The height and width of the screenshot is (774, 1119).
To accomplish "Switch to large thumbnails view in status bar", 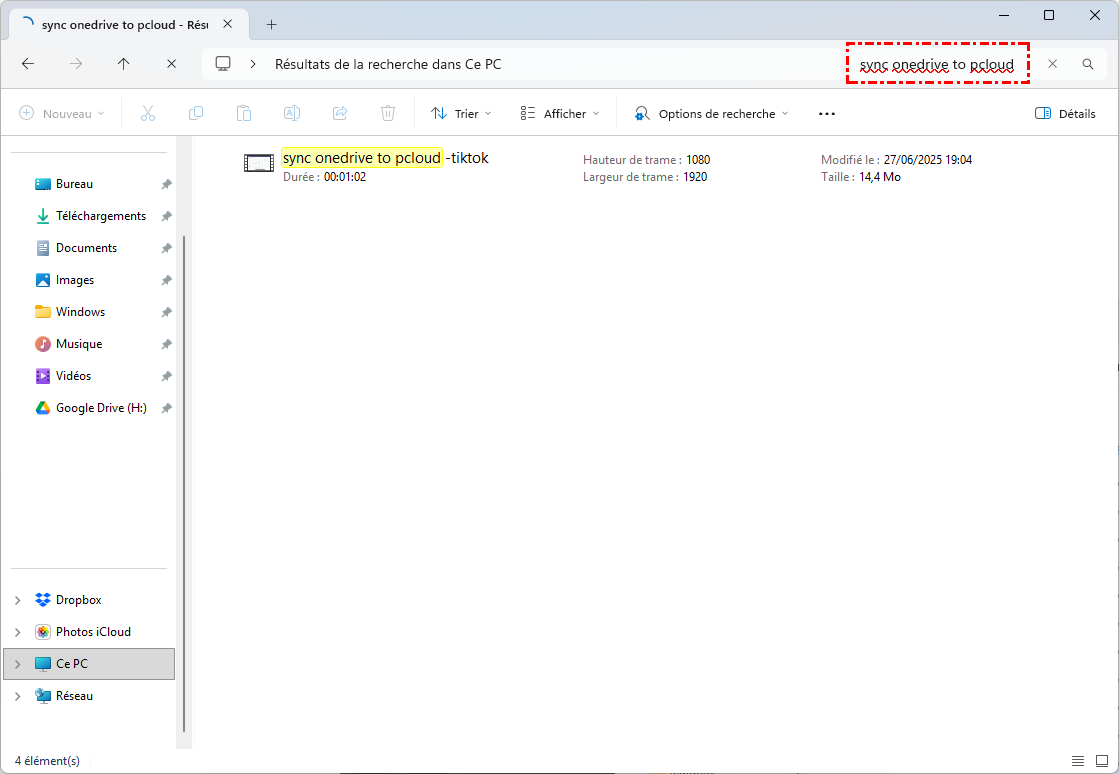I will click(1101, 761).
